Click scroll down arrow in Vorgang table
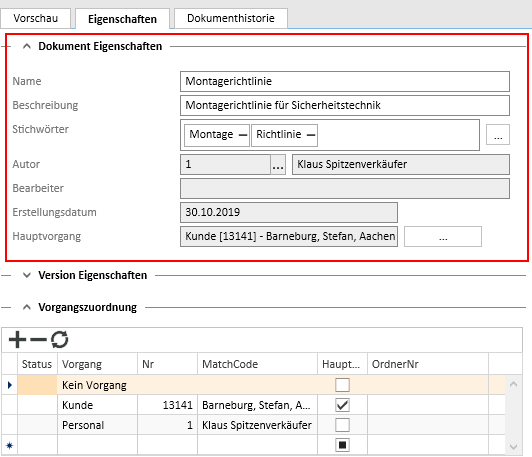 [x=513, y=447]
